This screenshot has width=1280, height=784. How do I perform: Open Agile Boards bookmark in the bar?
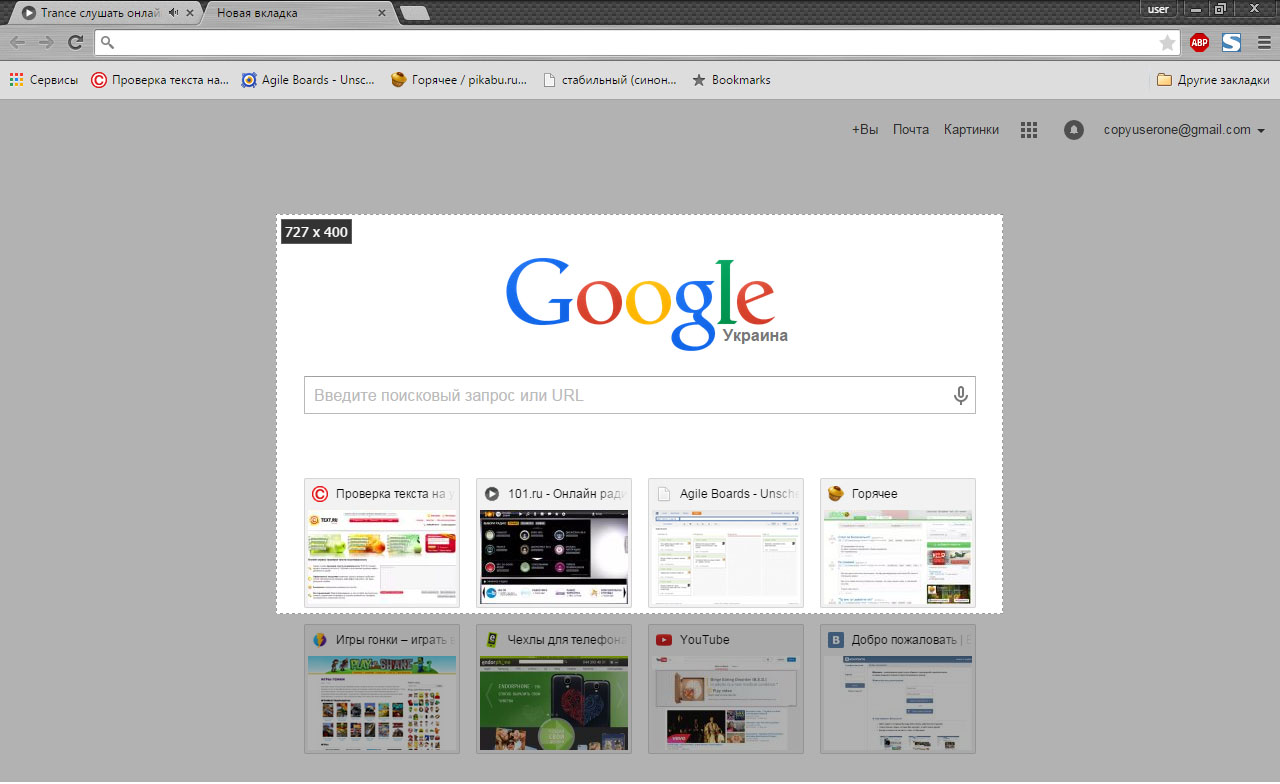tap(309, 80)
